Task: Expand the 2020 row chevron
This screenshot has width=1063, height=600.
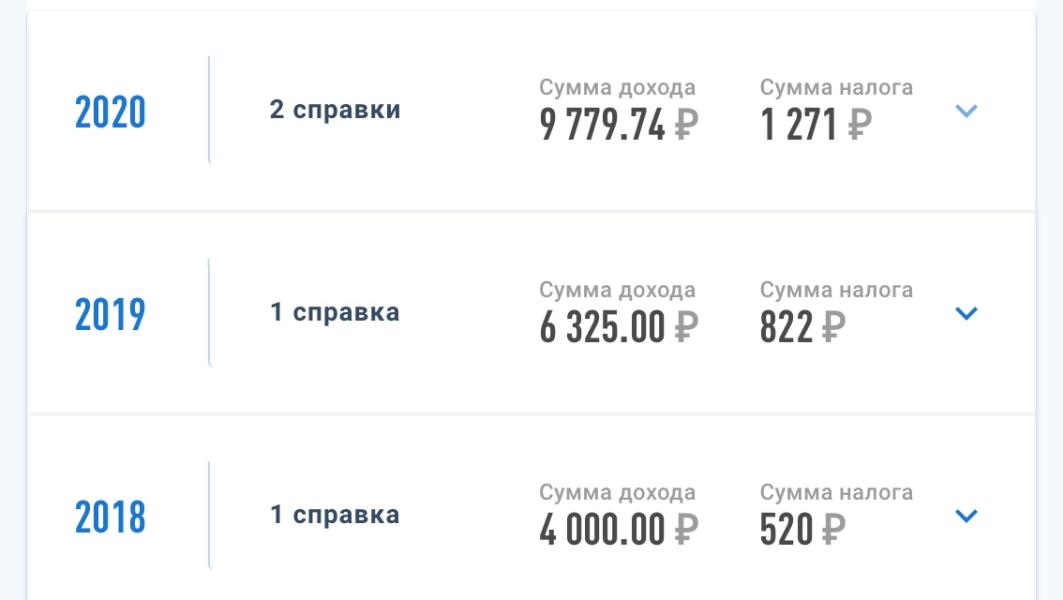Action: coord(965,111)
